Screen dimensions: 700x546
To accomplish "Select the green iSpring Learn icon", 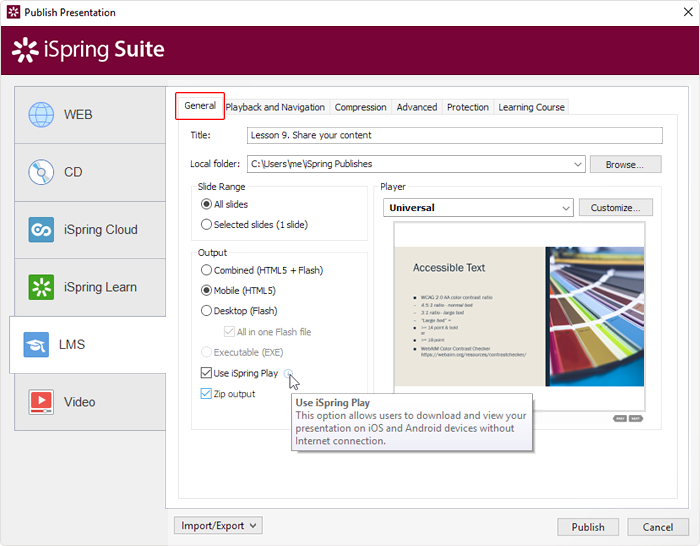I will (41, 287).
